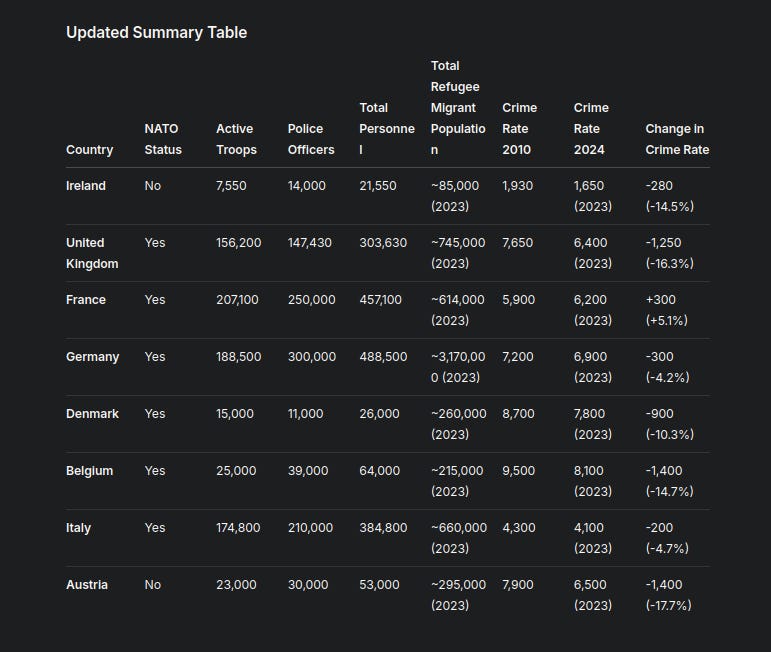Viewport: 771px width, 652px height.
Task: Select the 'Updated Summary Table' heading
Action: click(x=156, y=32)
